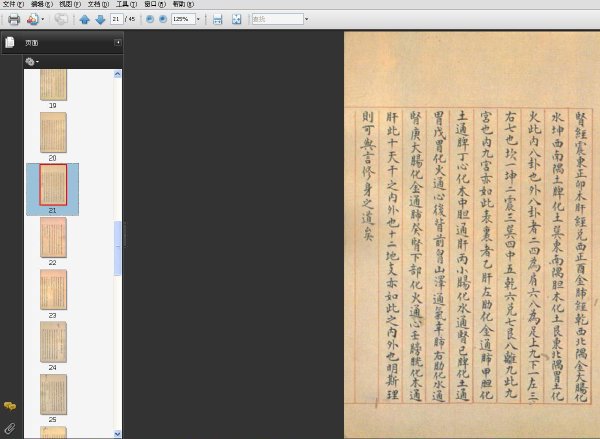Image resolution: width=600 pixels, height=439 pixels.
Task: Open the 文件 (File) menu
Action: coord(13,4)
